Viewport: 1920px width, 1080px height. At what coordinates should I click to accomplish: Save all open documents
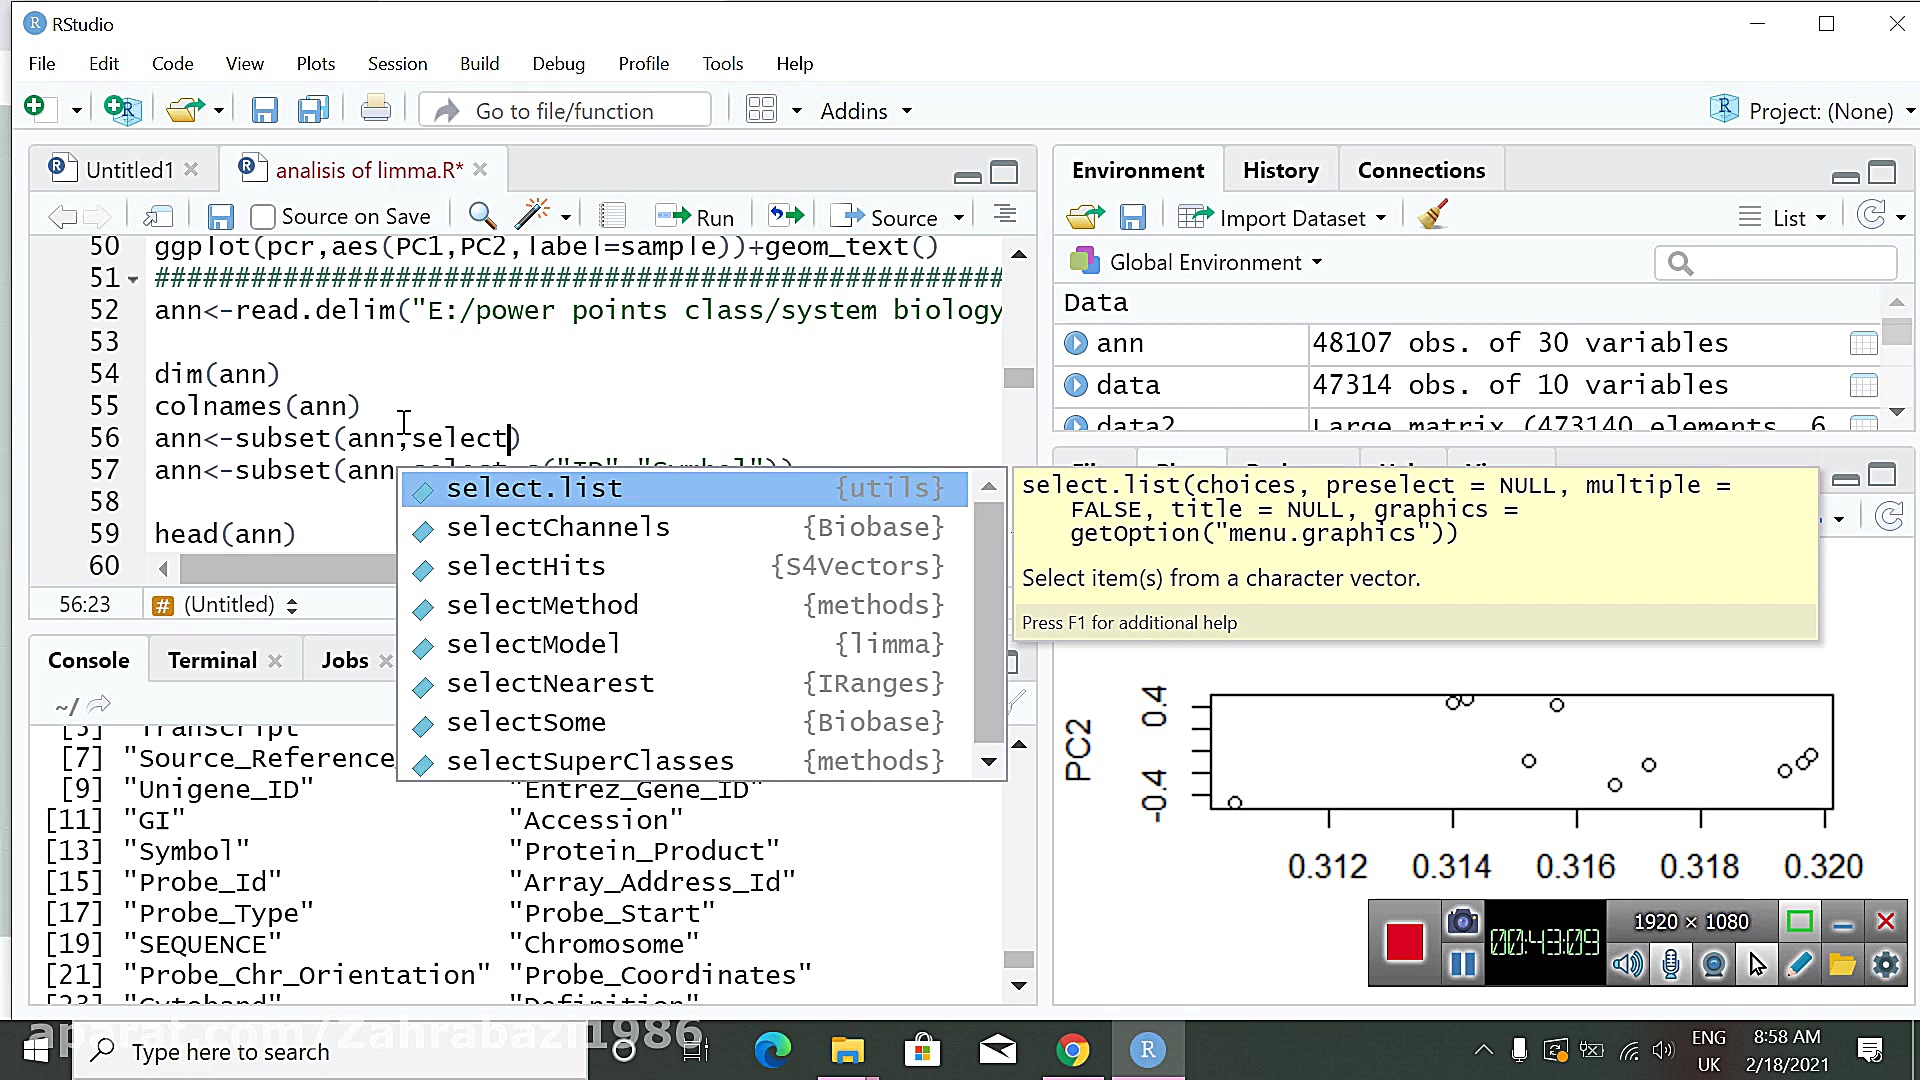click(x=314, y=110)
